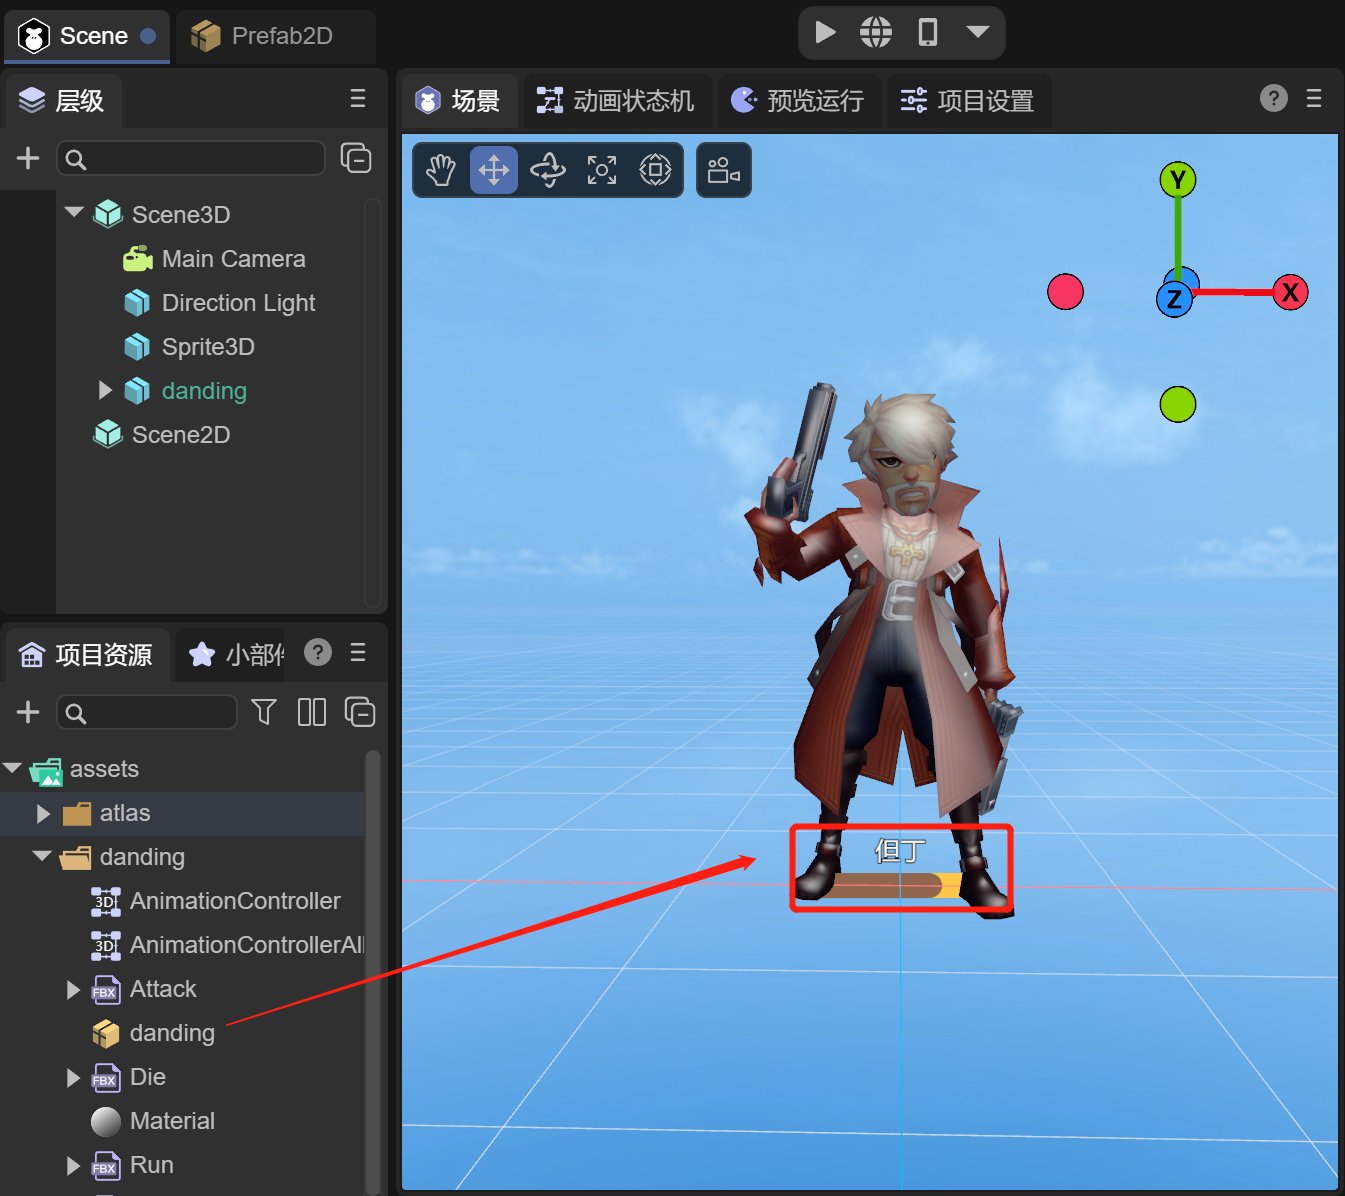Expand the atlas folder
This screenshot has height=1196, width=1345.
[44, 813]
